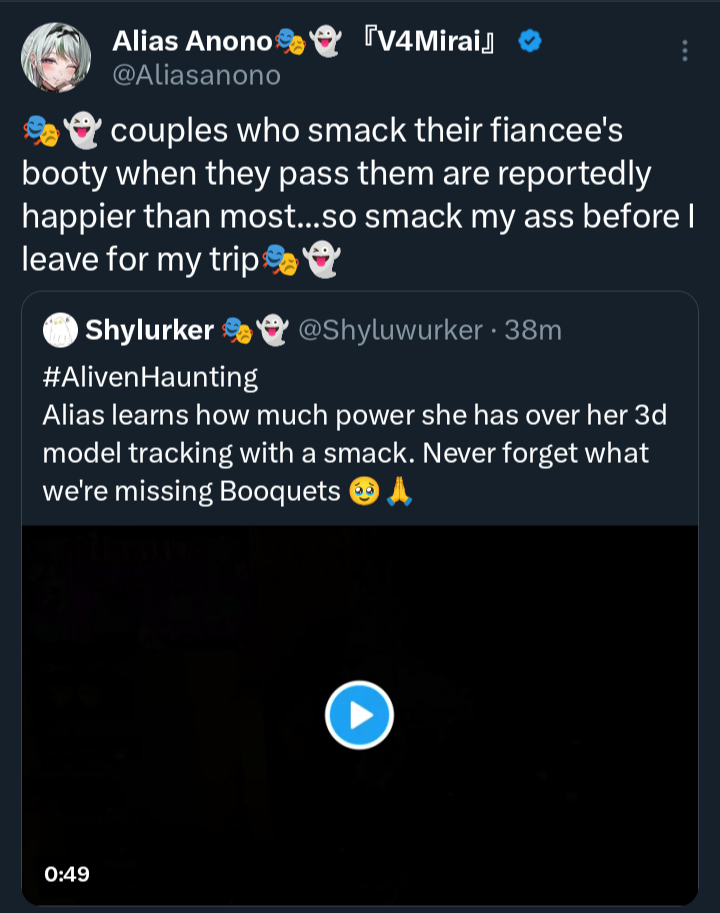Click the ghost emoji ending the main tweet
The image size is (720, 913).
321,259
